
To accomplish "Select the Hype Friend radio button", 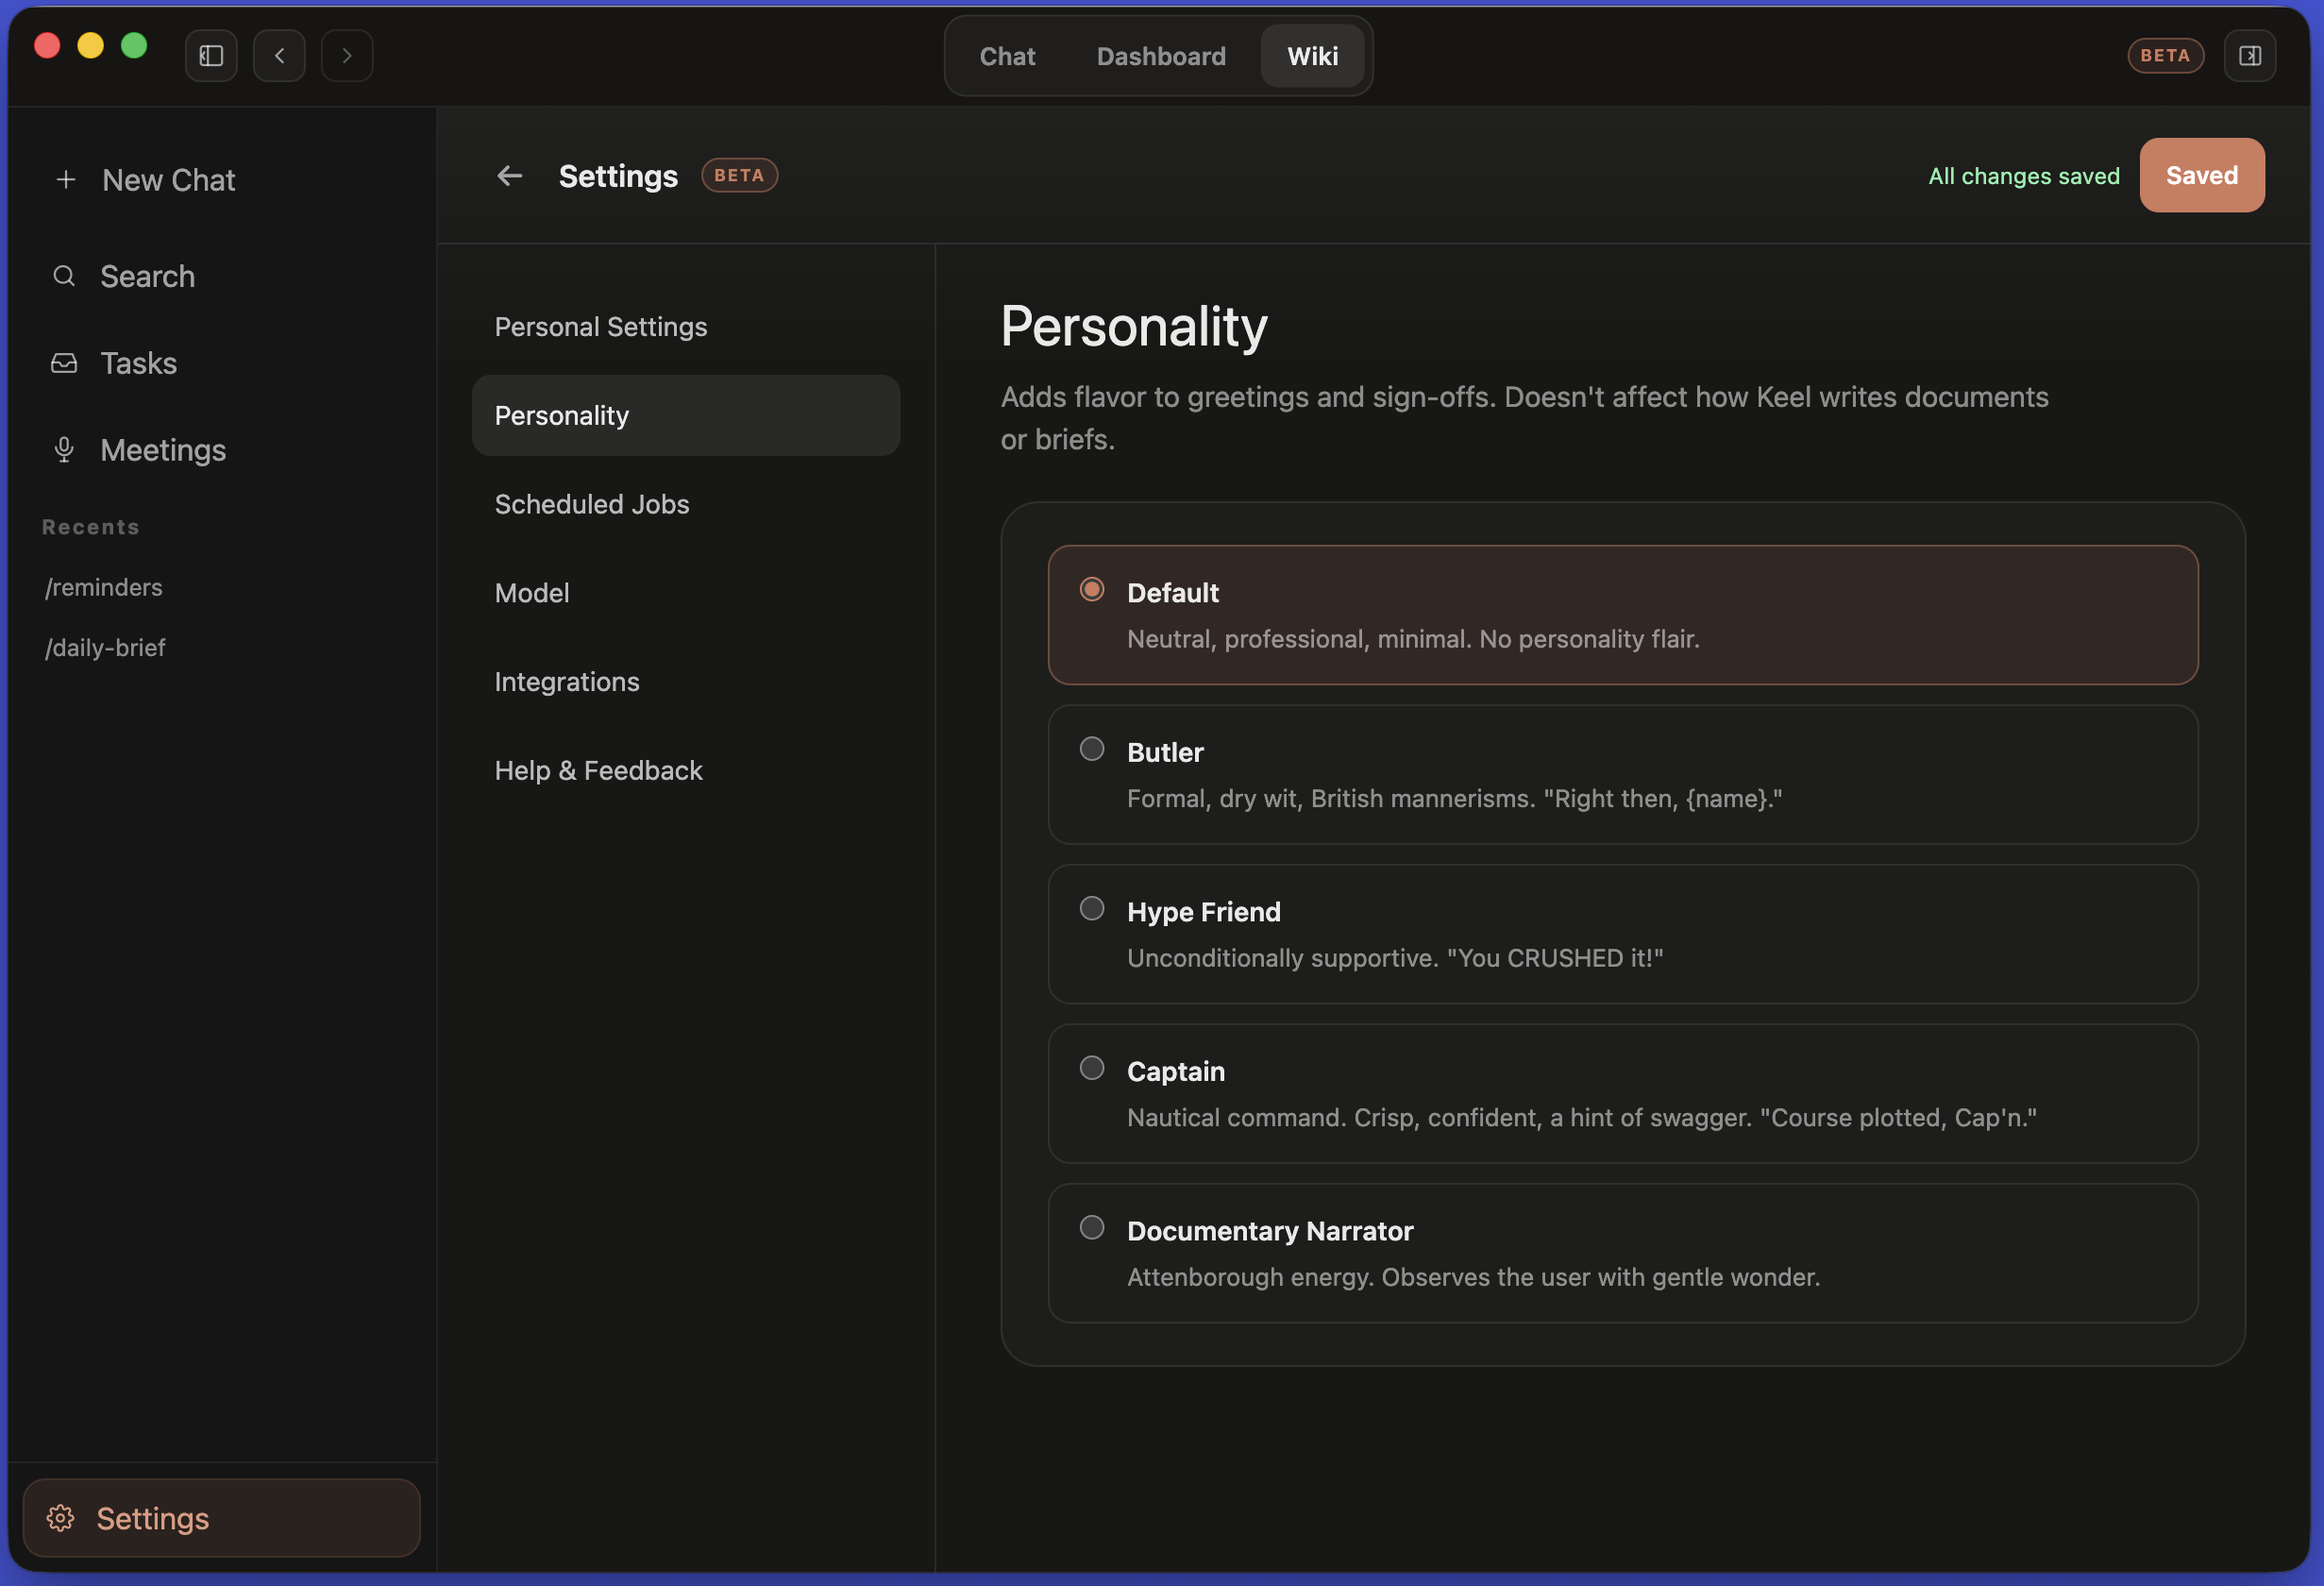I will [x=1092, y=908].
